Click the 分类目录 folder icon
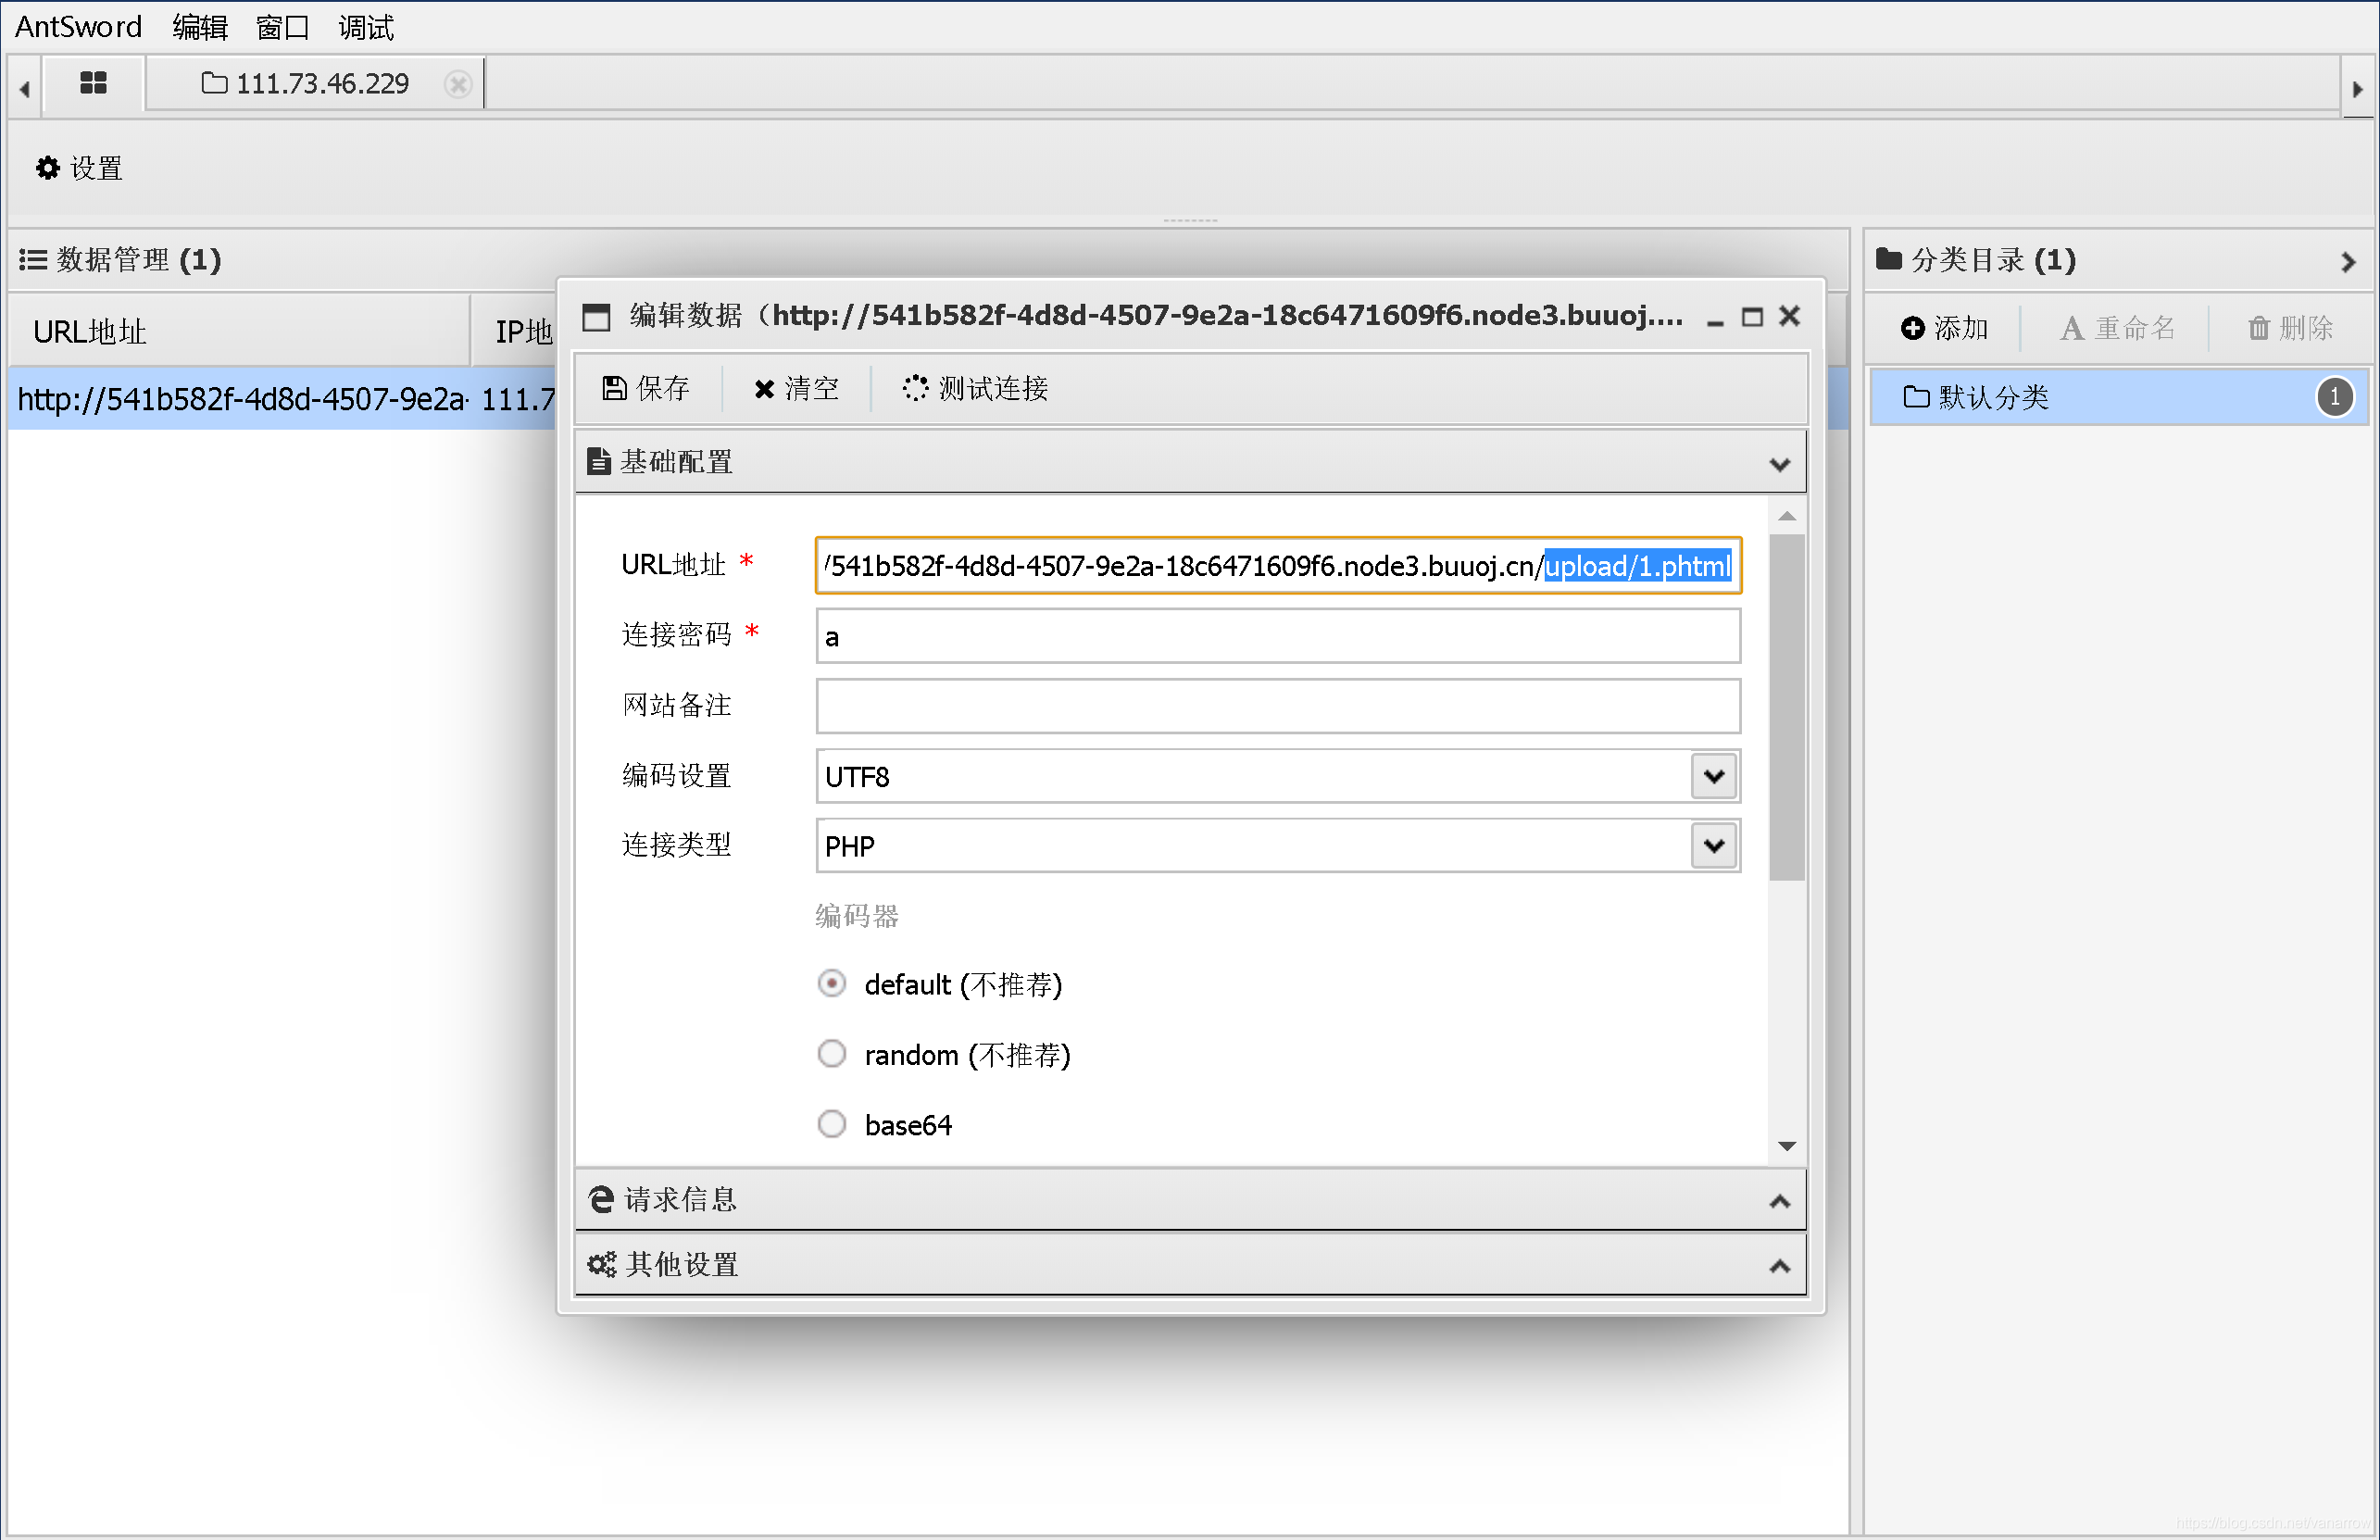The image size is (2380, 1540). [x=1888, y=259]
